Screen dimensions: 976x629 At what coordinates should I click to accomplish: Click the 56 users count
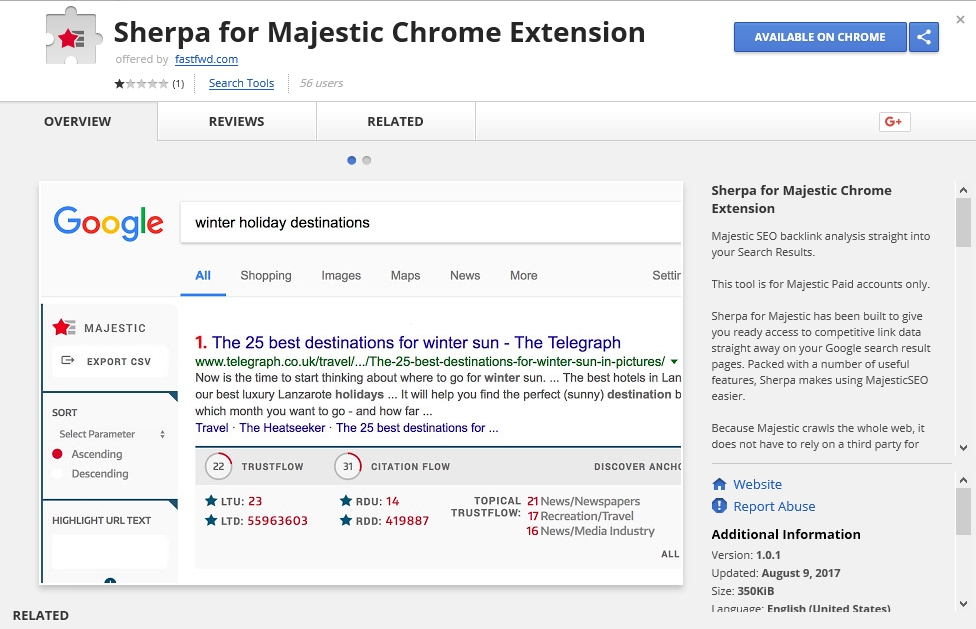pyautogui.click(x=321, y=83)
